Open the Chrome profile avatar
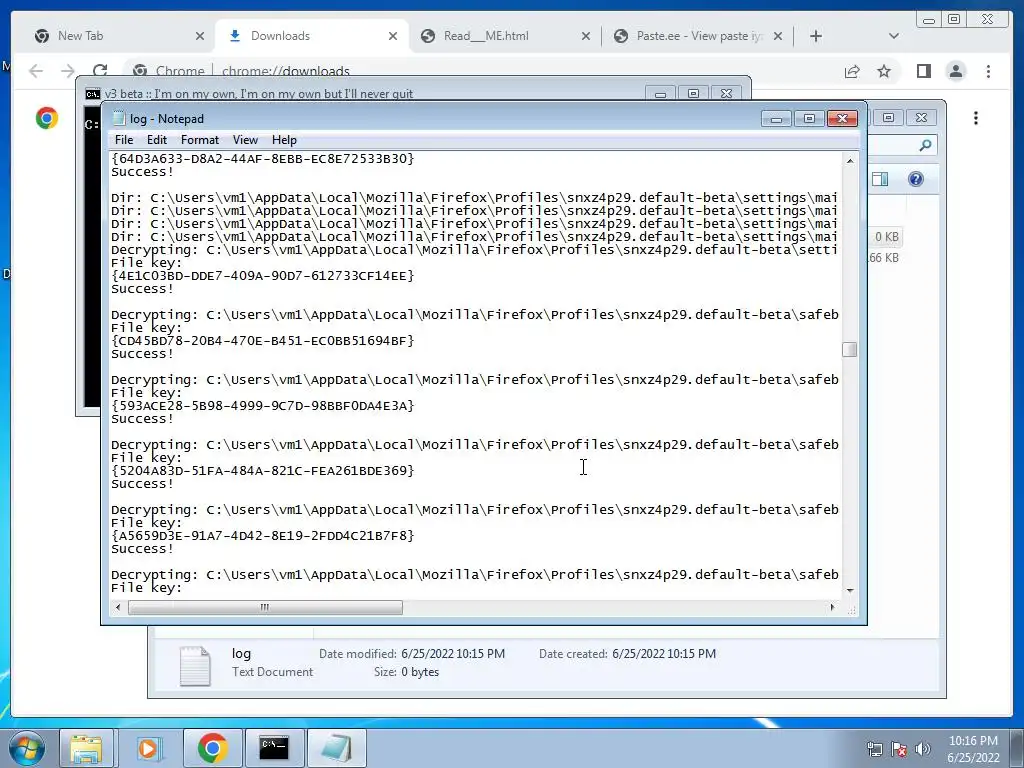Screen dimensions: 1024x768 pos(955,71)
